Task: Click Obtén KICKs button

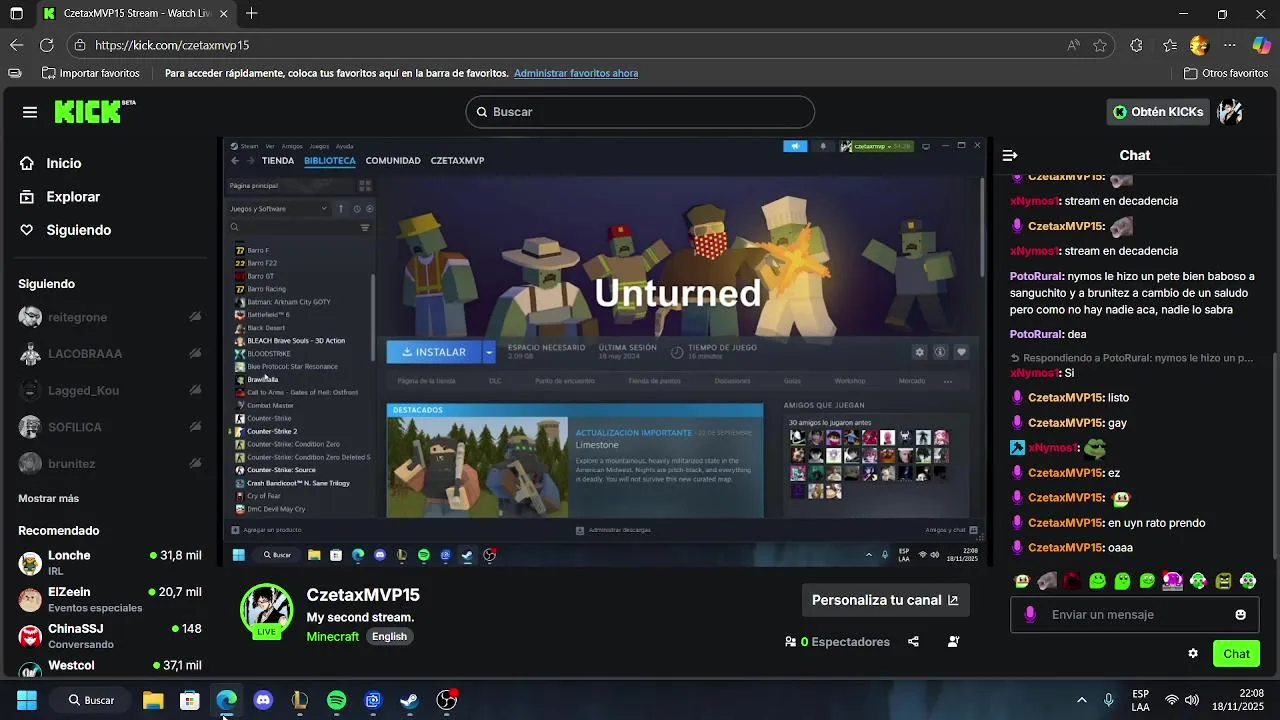Action: pyautogui.click(x=1158, y=112)
